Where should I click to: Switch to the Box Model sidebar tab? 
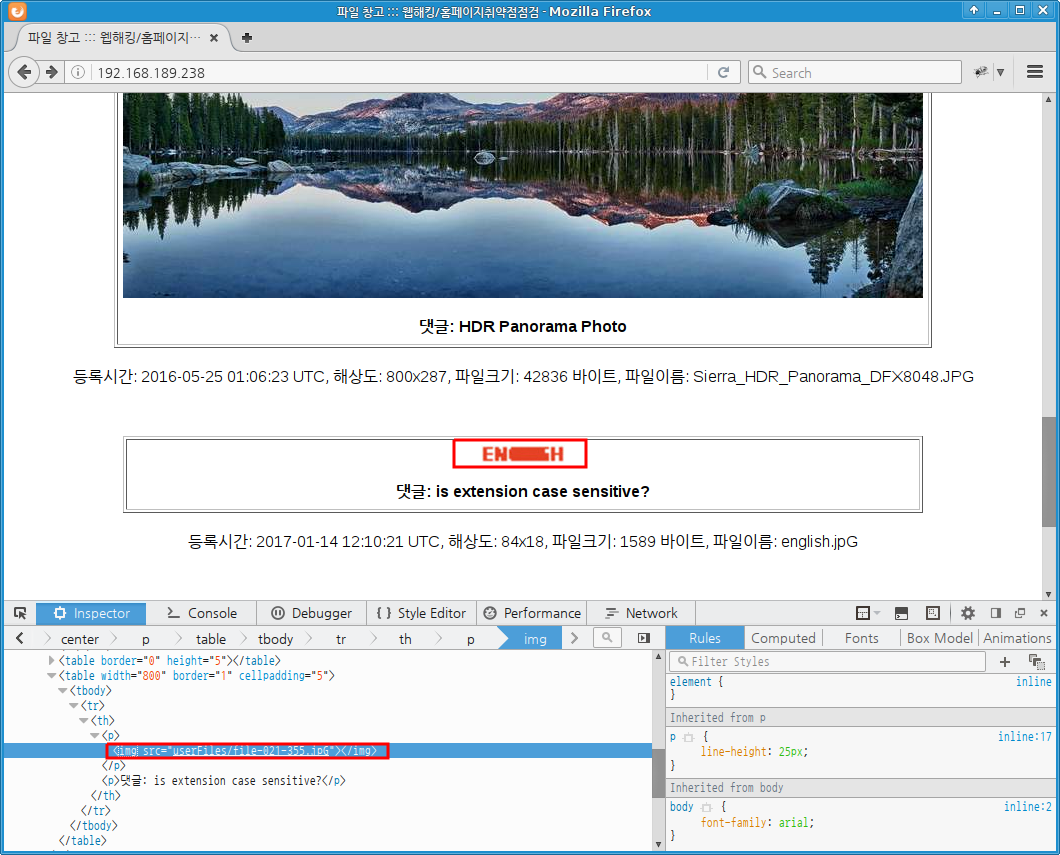[939, 638]
